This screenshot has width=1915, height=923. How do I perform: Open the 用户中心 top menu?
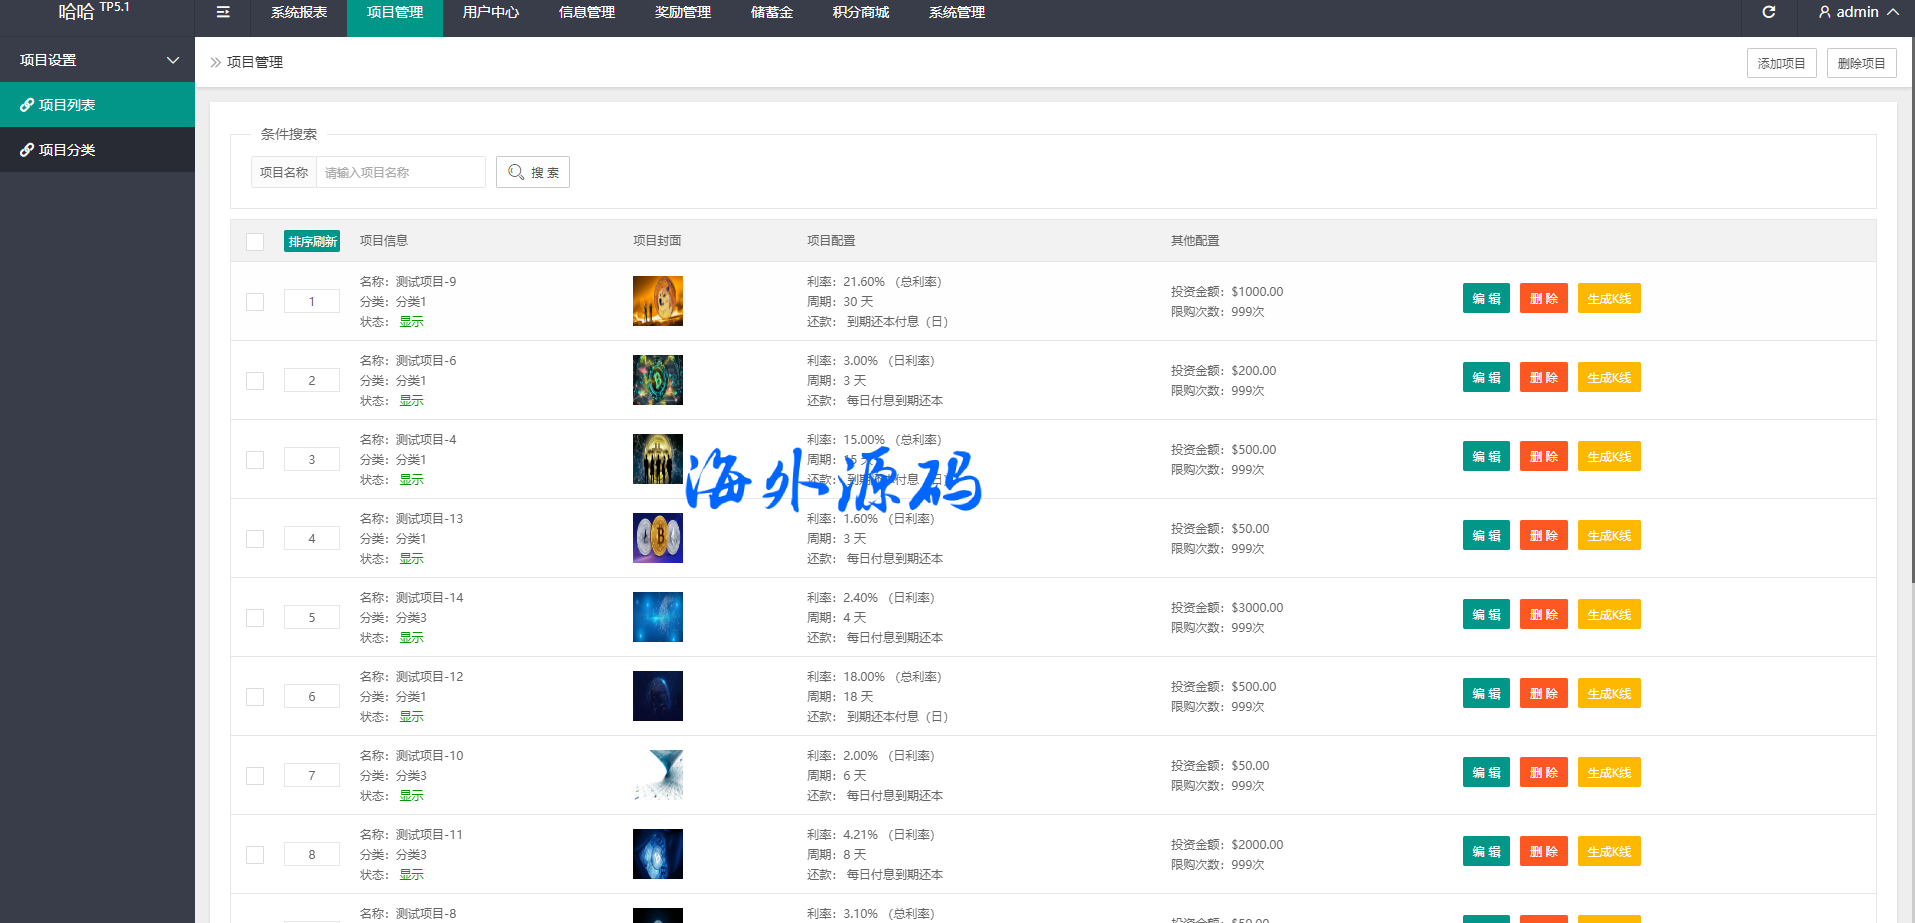[x=490, y=12]
